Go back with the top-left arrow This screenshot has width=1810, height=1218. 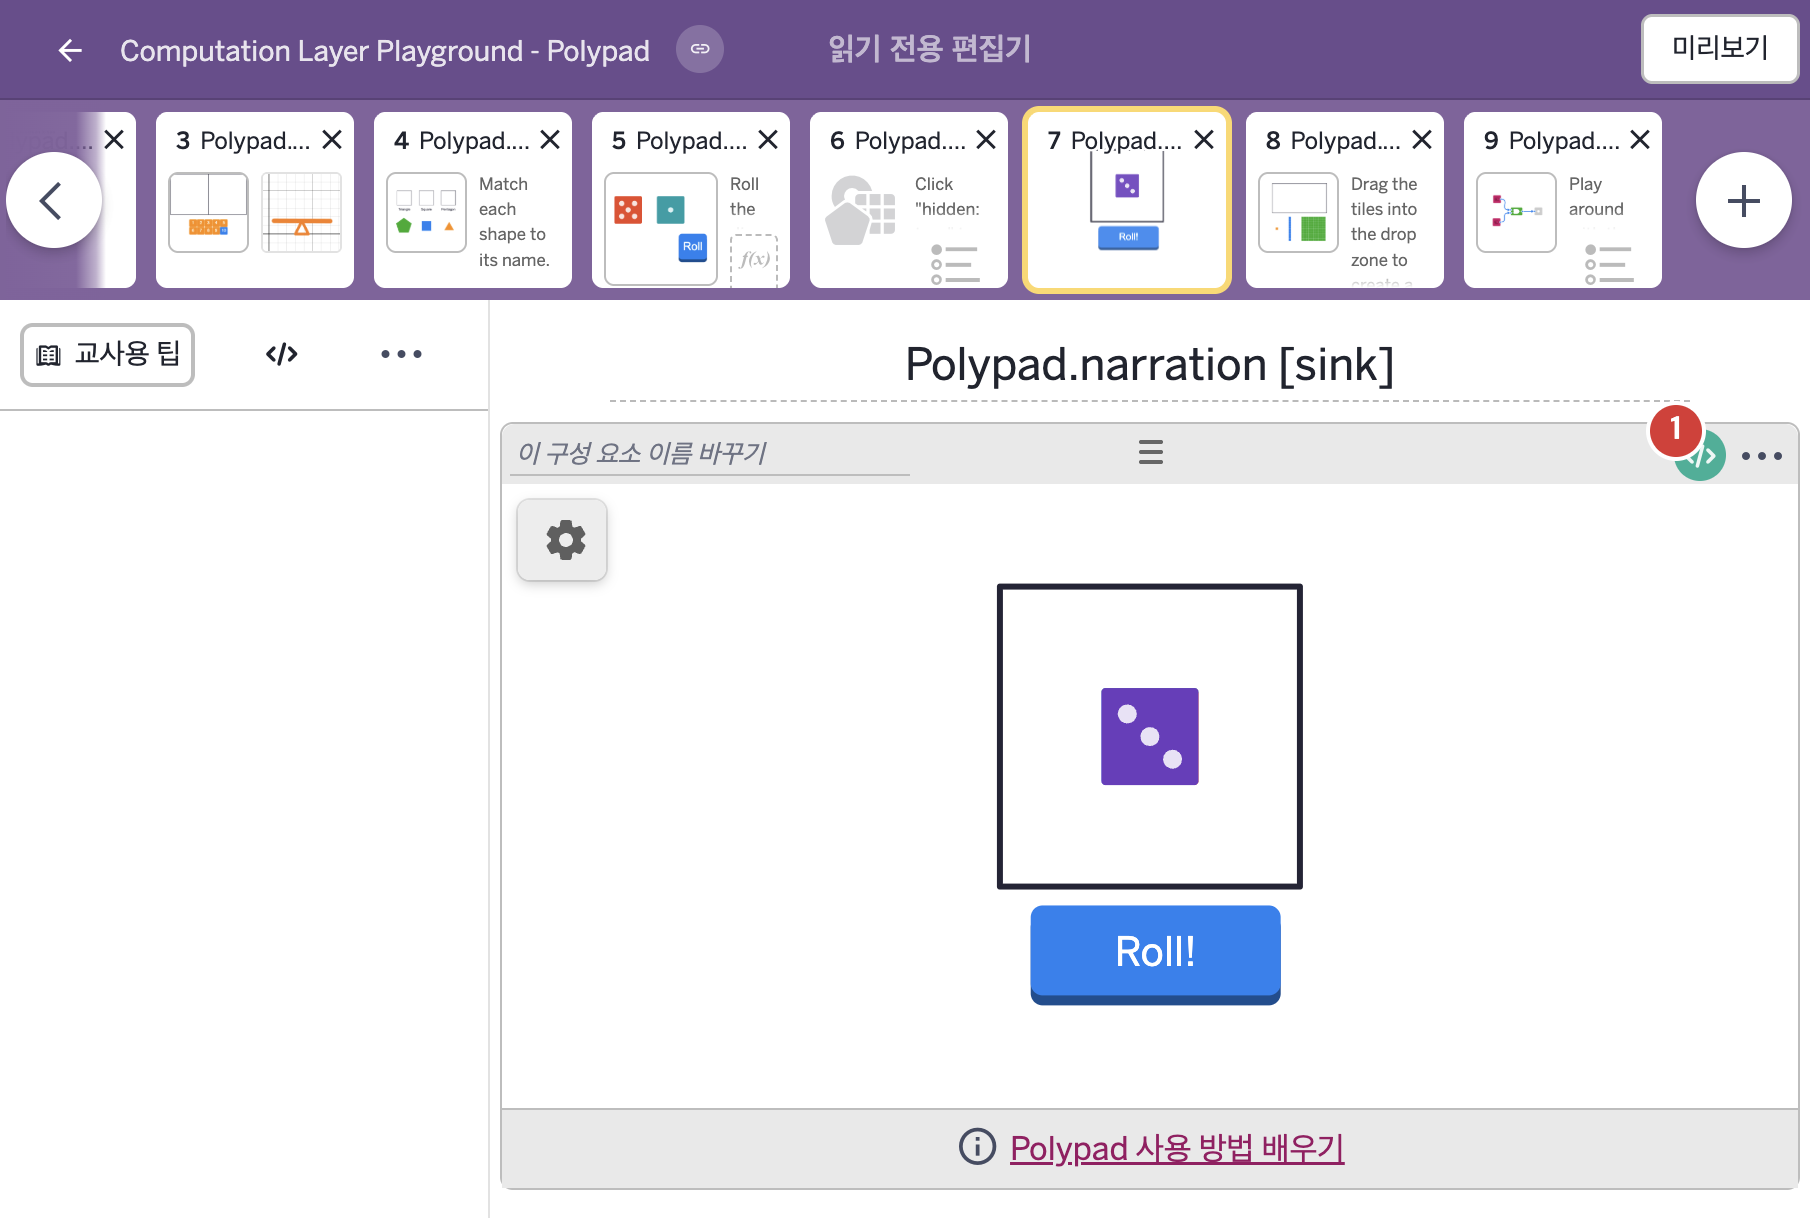tap(69, 50)
